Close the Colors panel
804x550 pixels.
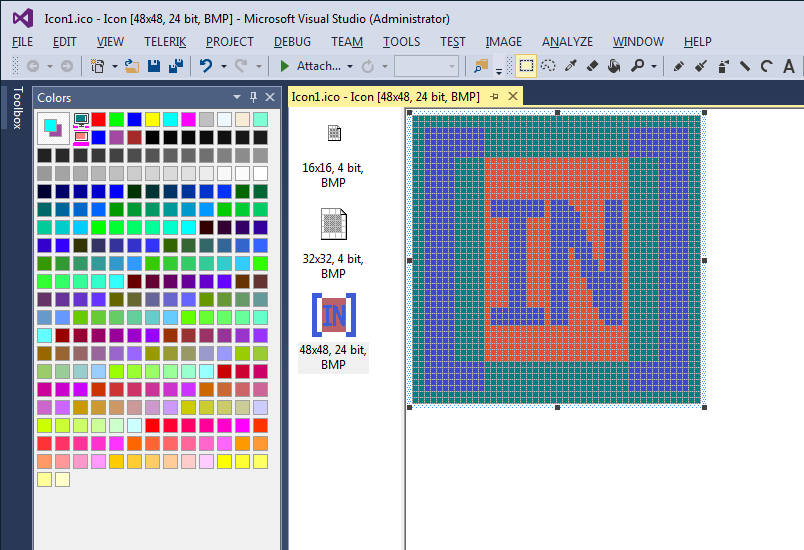[270, 97]
